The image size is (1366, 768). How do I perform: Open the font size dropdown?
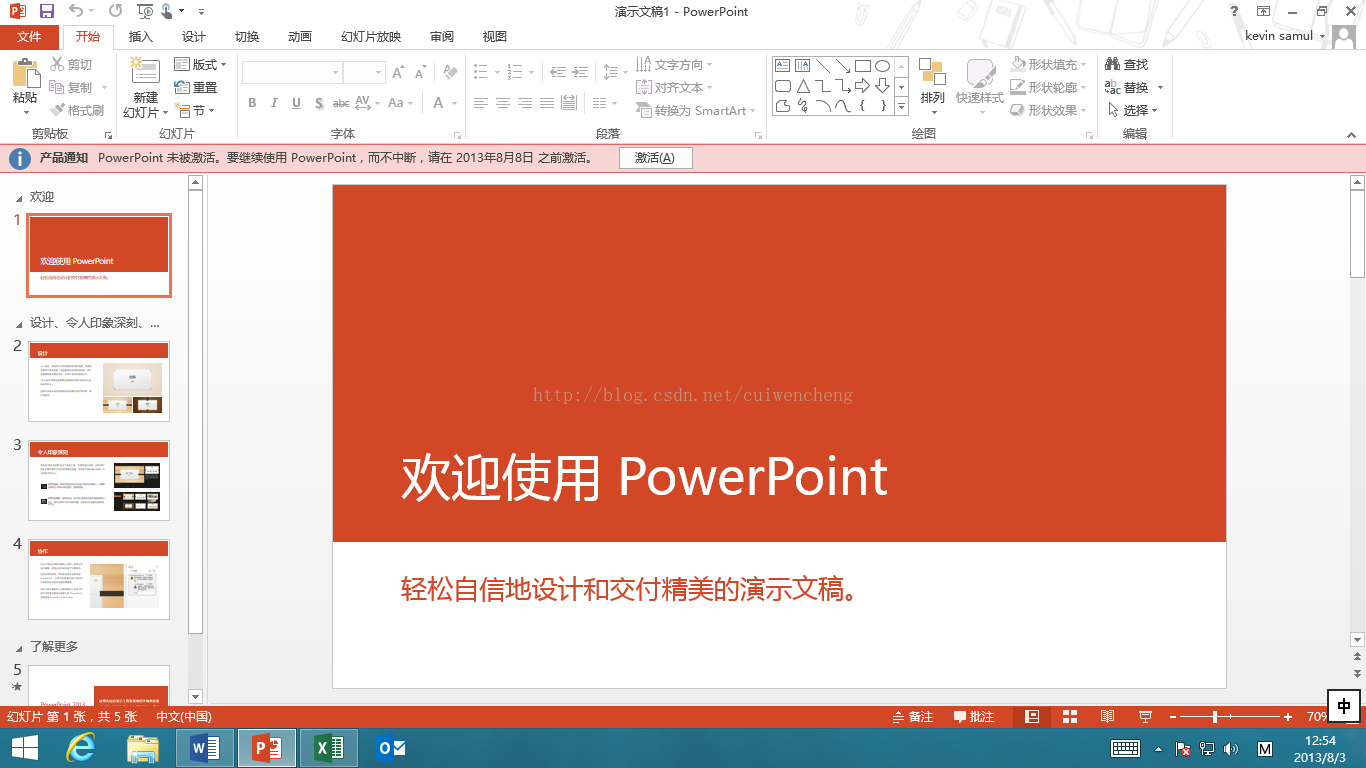pyautogui.click(x=379, y=72)
